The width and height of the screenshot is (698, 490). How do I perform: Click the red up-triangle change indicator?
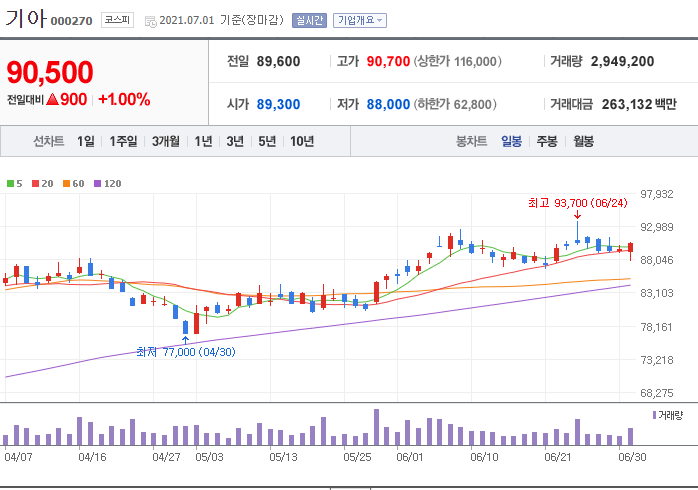pos(53,99)
